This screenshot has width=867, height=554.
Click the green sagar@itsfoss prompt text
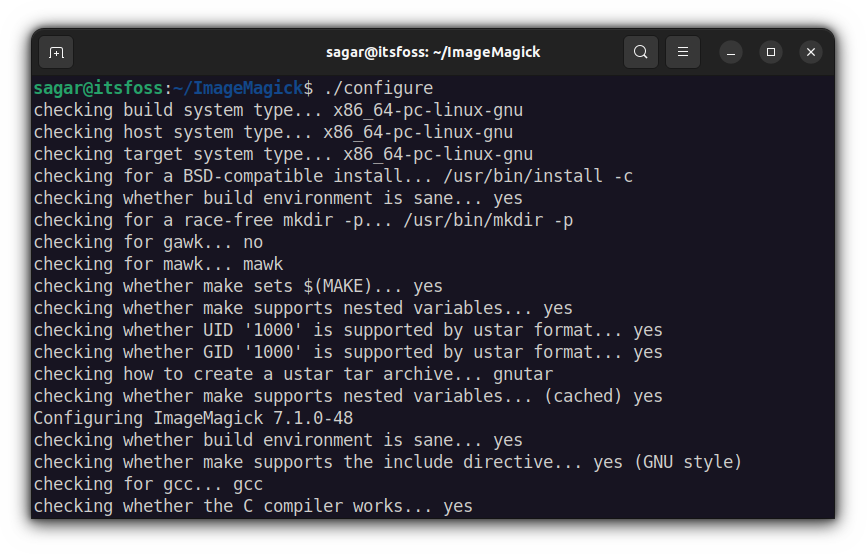[98, 88]
